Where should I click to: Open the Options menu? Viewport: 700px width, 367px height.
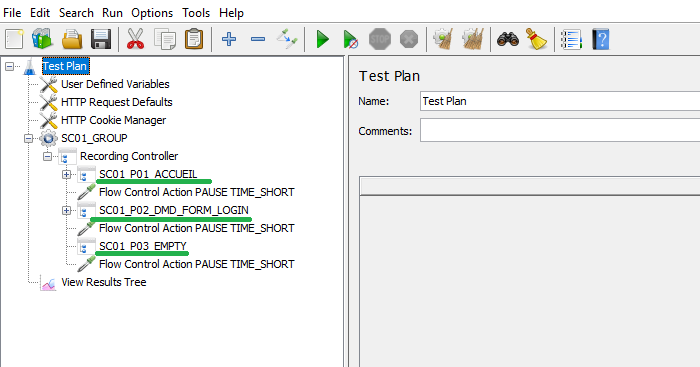click(x=152, y=13)
